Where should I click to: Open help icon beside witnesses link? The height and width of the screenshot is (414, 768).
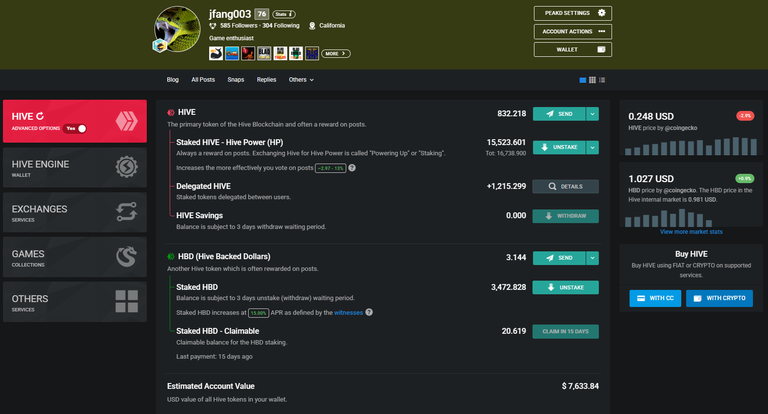pyautogui.click(x=369, y=312)
